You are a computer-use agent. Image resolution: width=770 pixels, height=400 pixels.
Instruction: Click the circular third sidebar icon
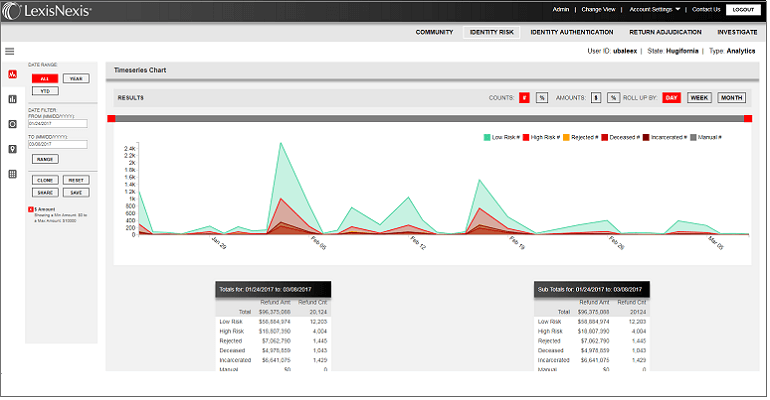pyautogui.click(x=13, y=124)
